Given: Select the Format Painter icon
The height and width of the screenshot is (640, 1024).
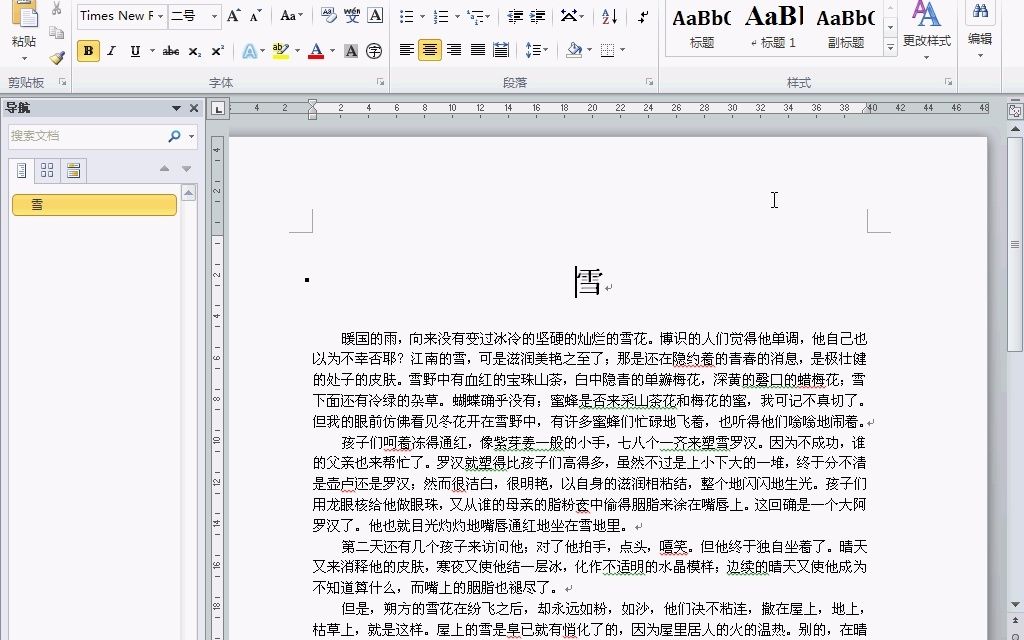Looking at the screenshot, I should pos(57,57).
